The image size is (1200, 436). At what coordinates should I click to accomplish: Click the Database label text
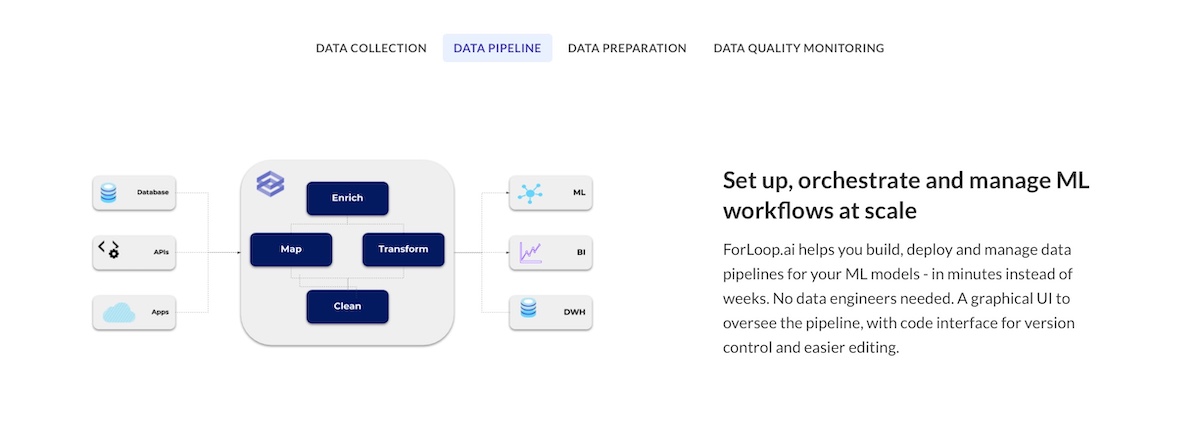(x=152, y=192)
